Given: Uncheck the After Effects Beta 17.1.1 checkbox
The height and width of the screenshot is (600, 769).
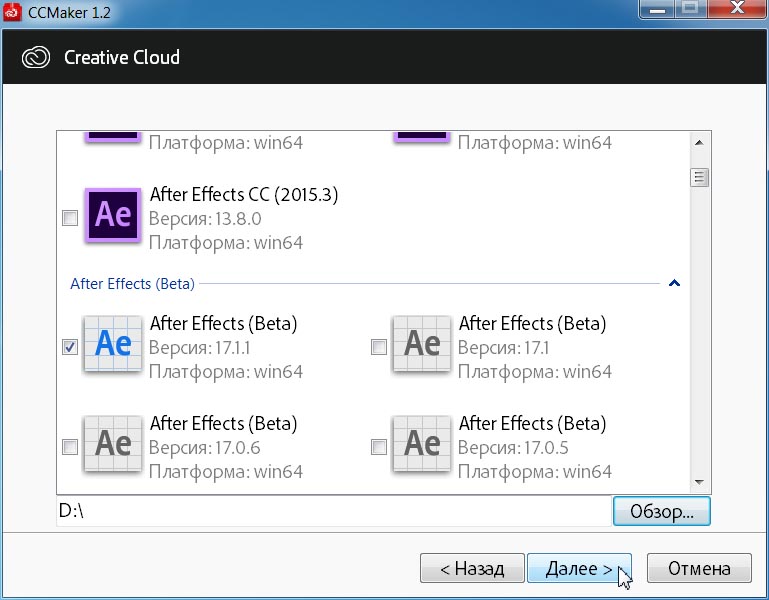Looking at the screenshot, I should point(70,347).
